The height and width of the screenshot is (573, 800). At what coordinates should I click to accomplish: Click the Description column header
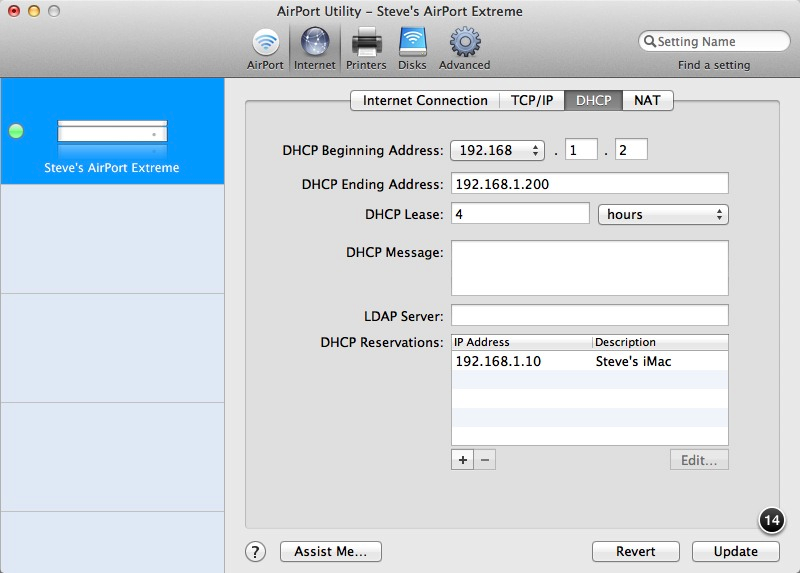(x=660, y=342)
